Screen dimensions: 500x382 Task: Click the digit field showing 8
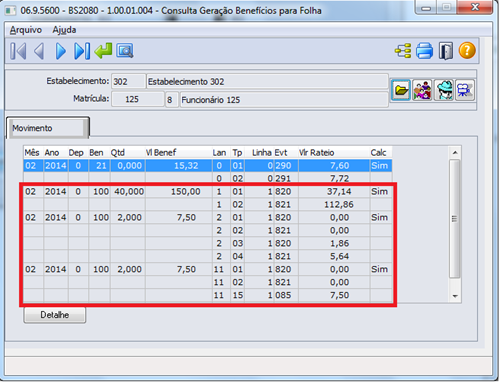[172, 100]
